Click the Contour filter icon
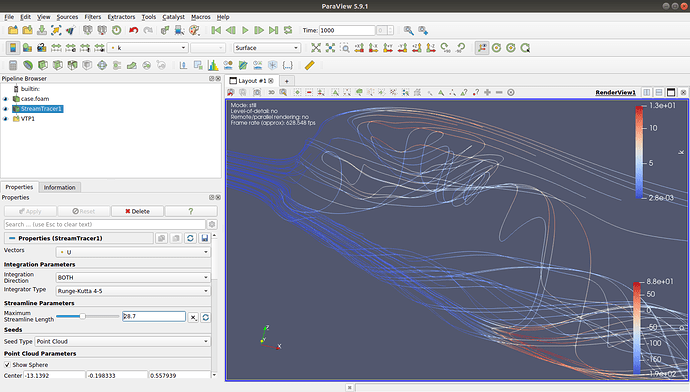The image size is (690, 392). point(28,66)
